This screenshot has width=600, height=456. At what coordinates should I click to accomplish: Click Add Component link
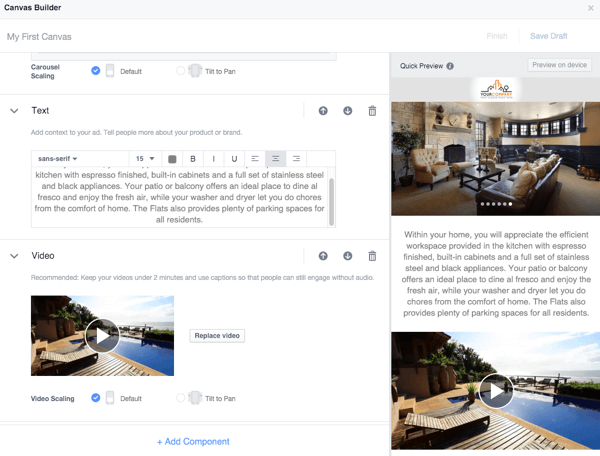(193, 441)
